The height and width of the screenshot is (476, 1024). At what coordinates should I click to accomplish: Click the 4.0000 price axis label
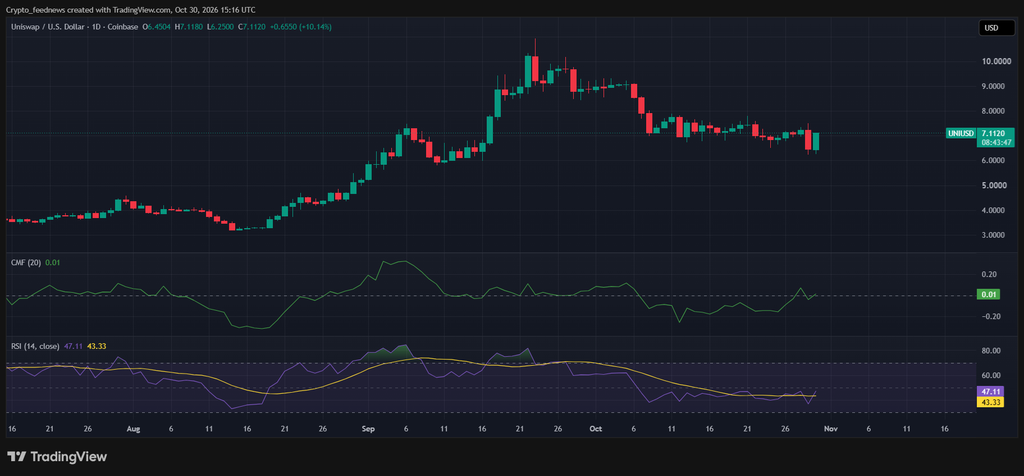(x=992, y=210)
